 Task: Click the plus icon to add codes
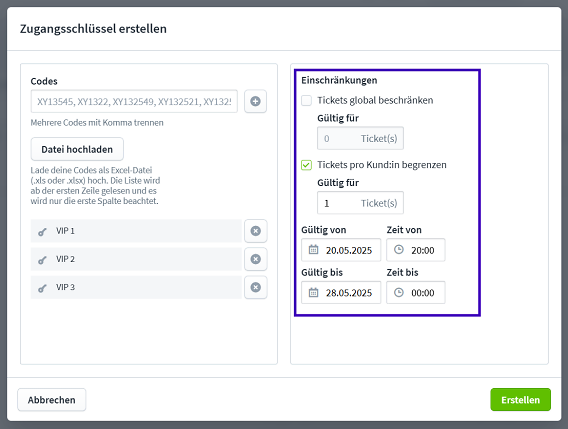pos(255,101)
